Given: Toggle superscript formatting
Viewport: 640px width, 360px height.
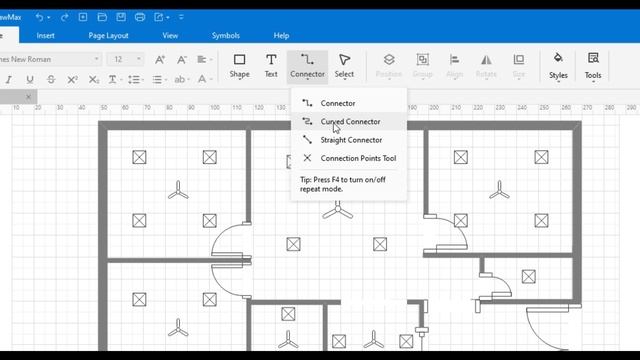Looking at the screenshot, I should [x=72, y=79].
